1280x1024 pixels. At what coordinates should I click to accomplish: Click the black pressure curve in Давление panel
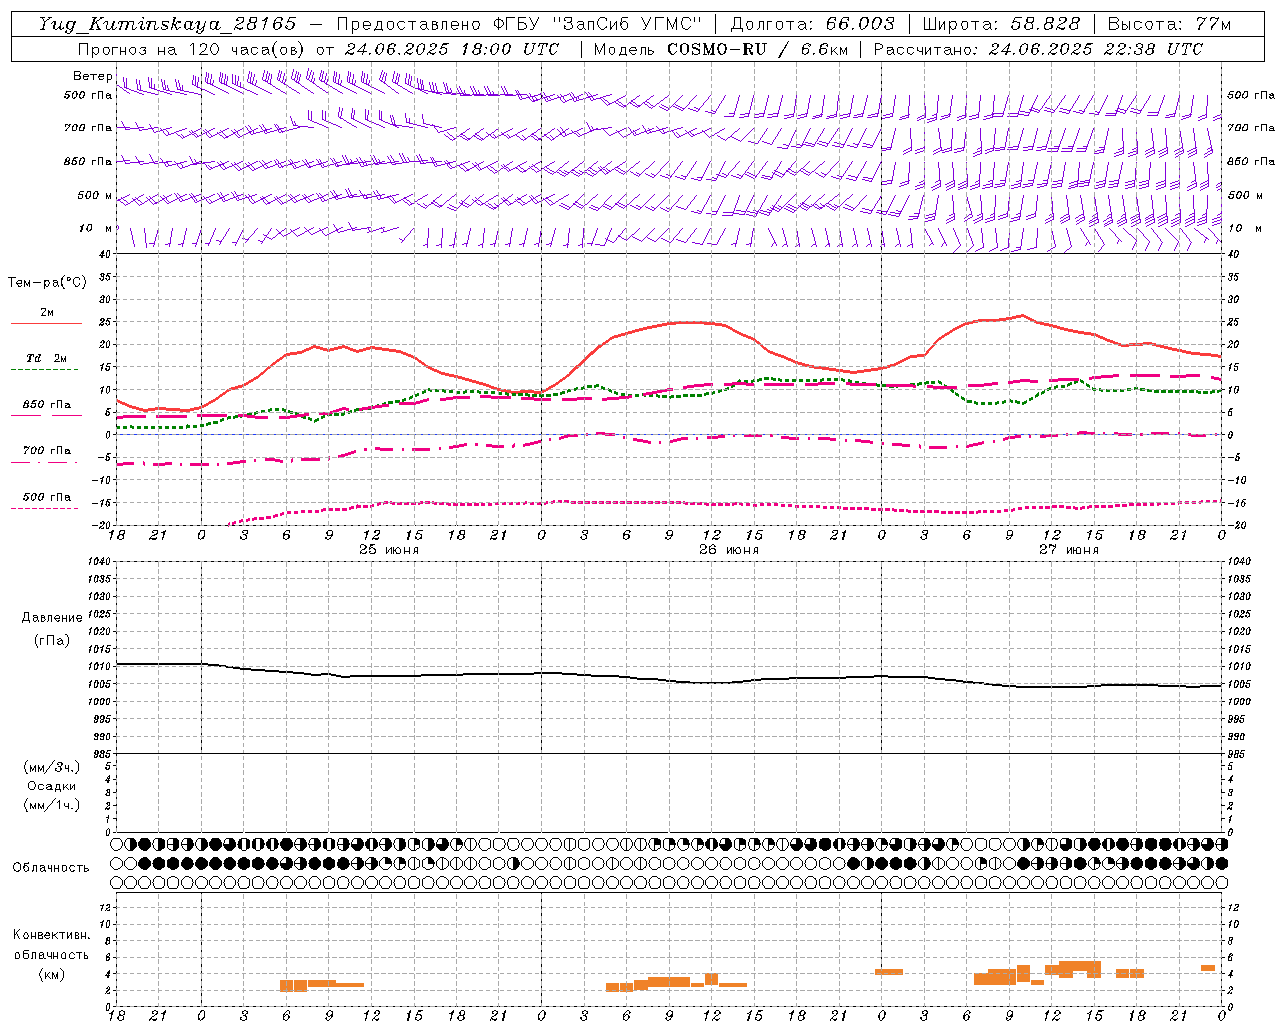pos(669,680)
